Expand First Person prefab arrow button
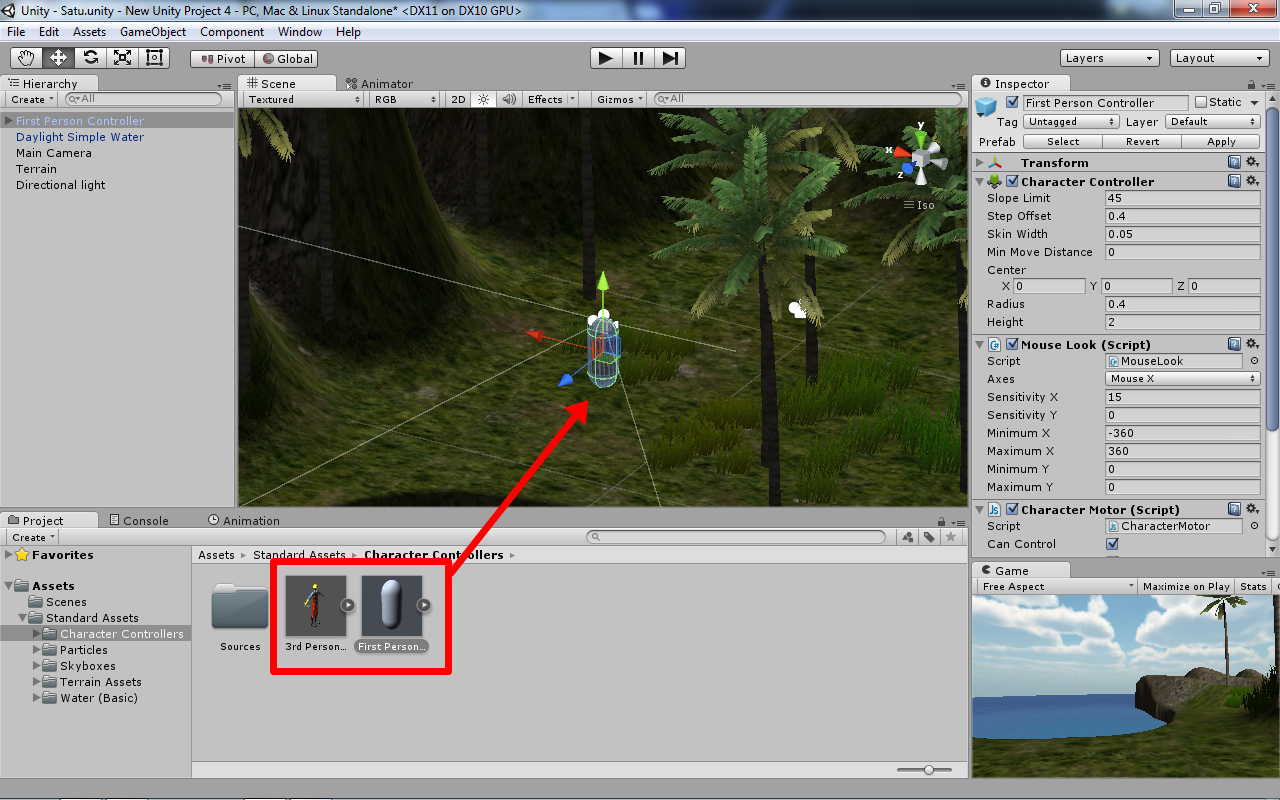 point(424,605)
